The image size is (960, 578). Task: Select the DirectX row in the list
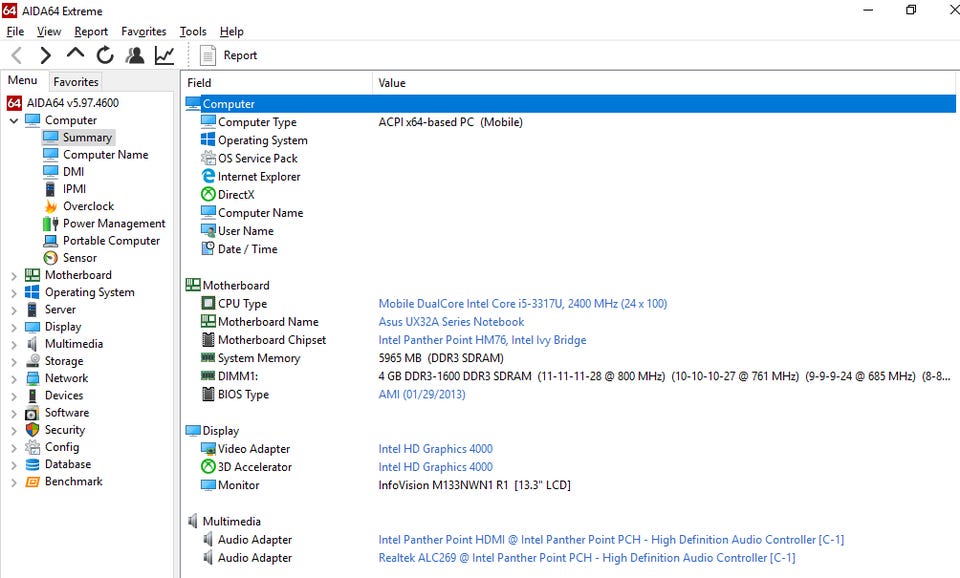coord(236,195)
